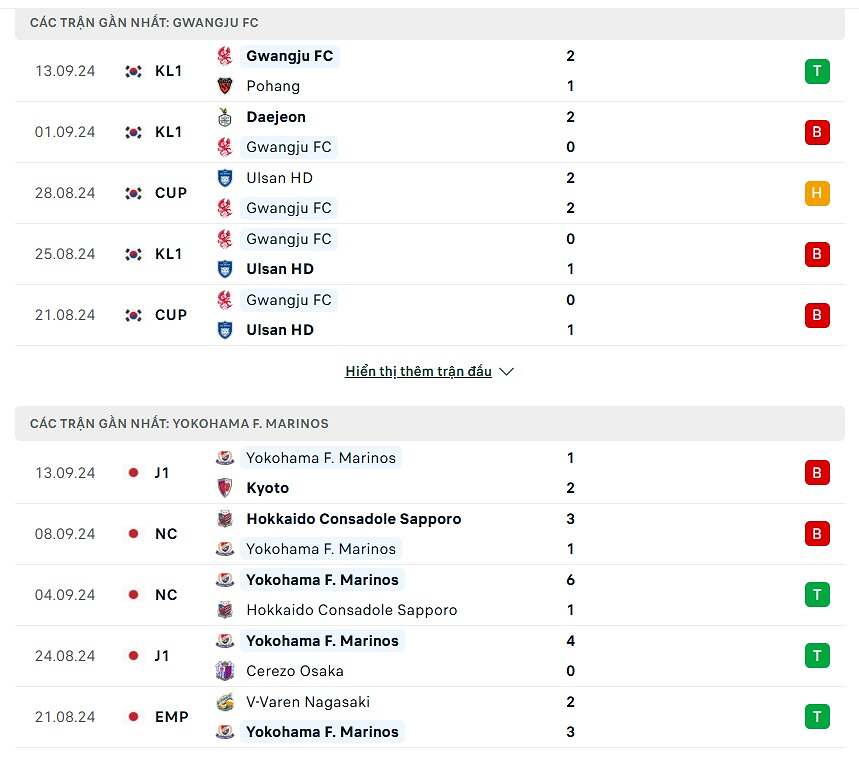859x758 pixels.
Task: Click Korean flag icon beside 28.08.24 CUP
Action: pyautogui.click(x=133, y=193)
